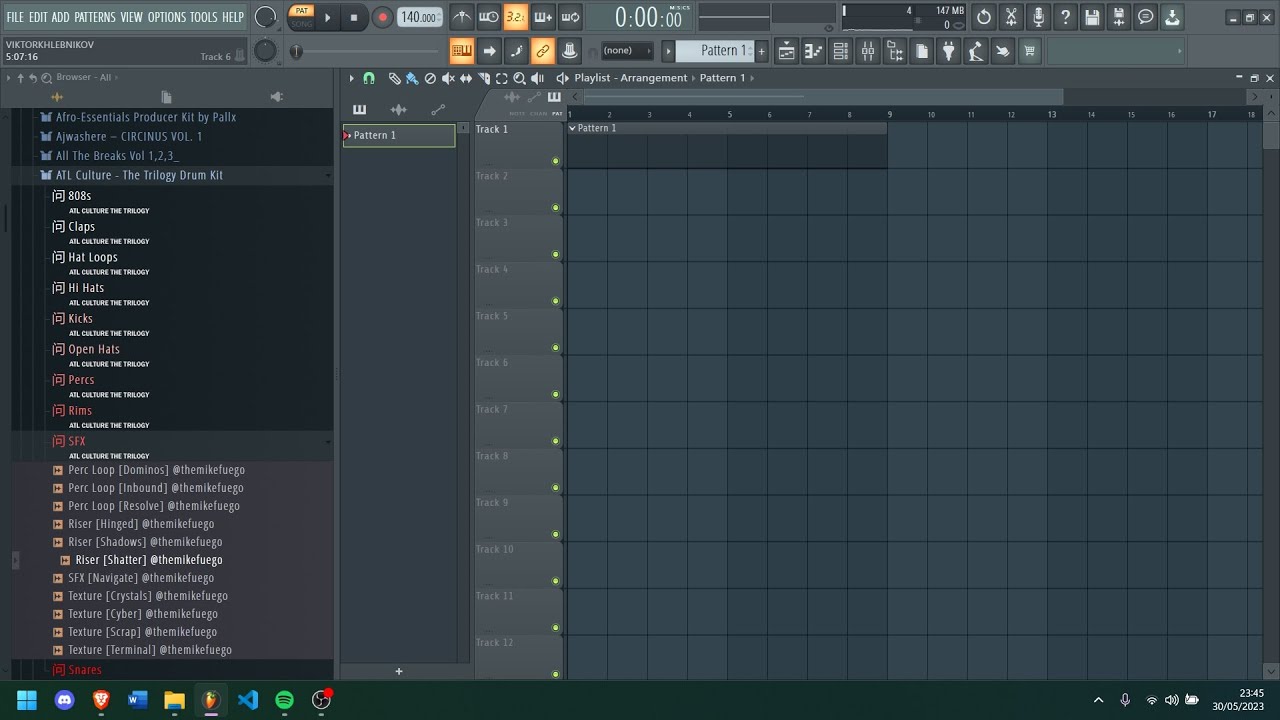This screenshot has height=720, width=1280.
Task: Click the main volume knob
Action: tap(265, 17)
